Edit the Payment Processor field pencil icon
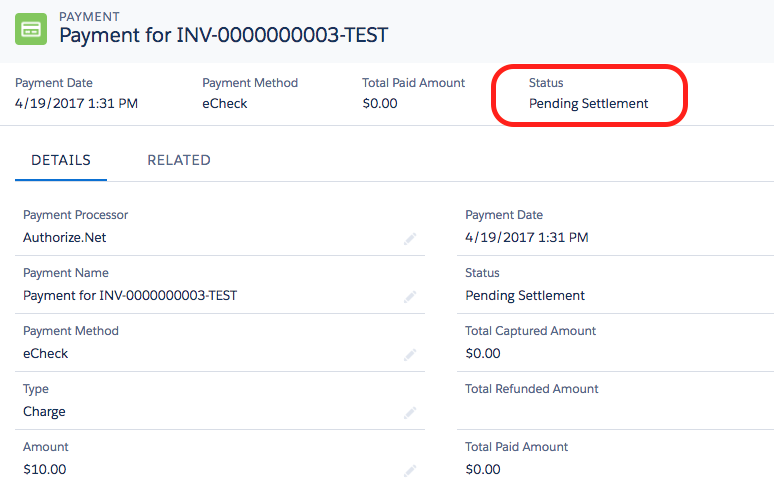Viewport: 774px width, 489px height. [409, 239]
